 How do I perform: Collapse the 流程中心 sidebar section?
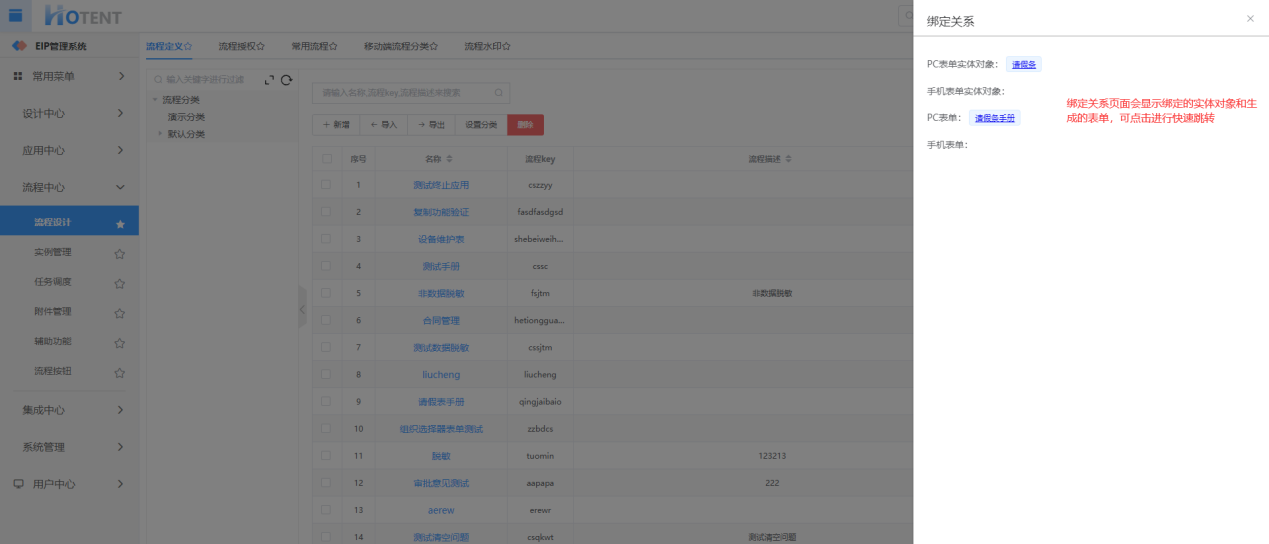120,187
